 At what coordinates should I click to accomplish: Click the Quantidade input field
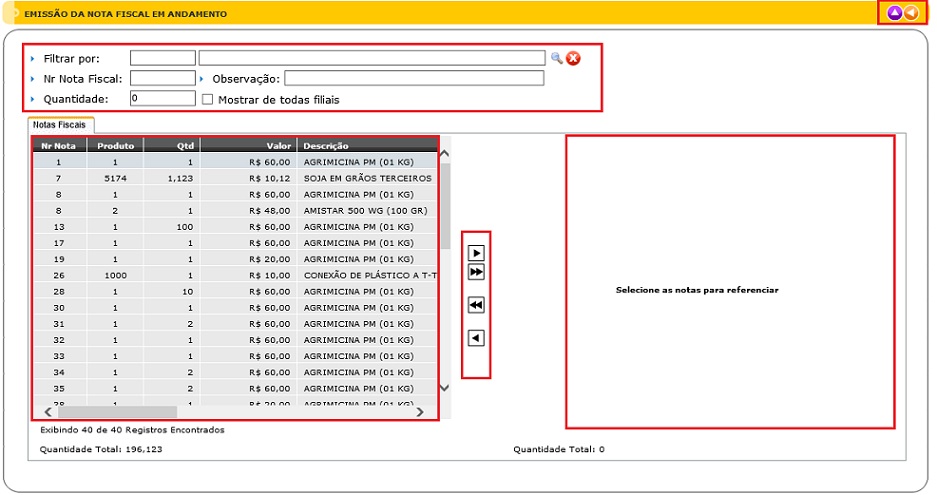162,99
